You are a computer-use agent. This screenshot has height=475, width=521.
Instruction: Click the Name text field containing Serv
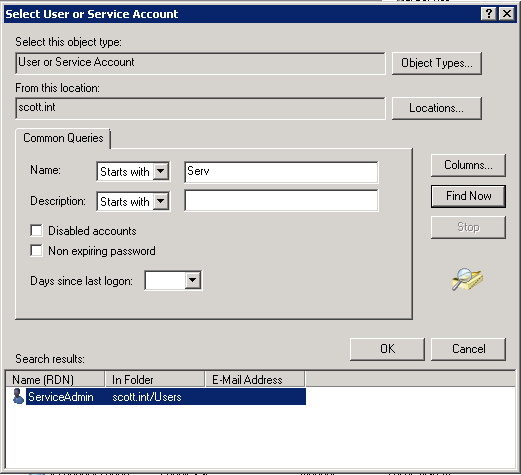(281, 172)
